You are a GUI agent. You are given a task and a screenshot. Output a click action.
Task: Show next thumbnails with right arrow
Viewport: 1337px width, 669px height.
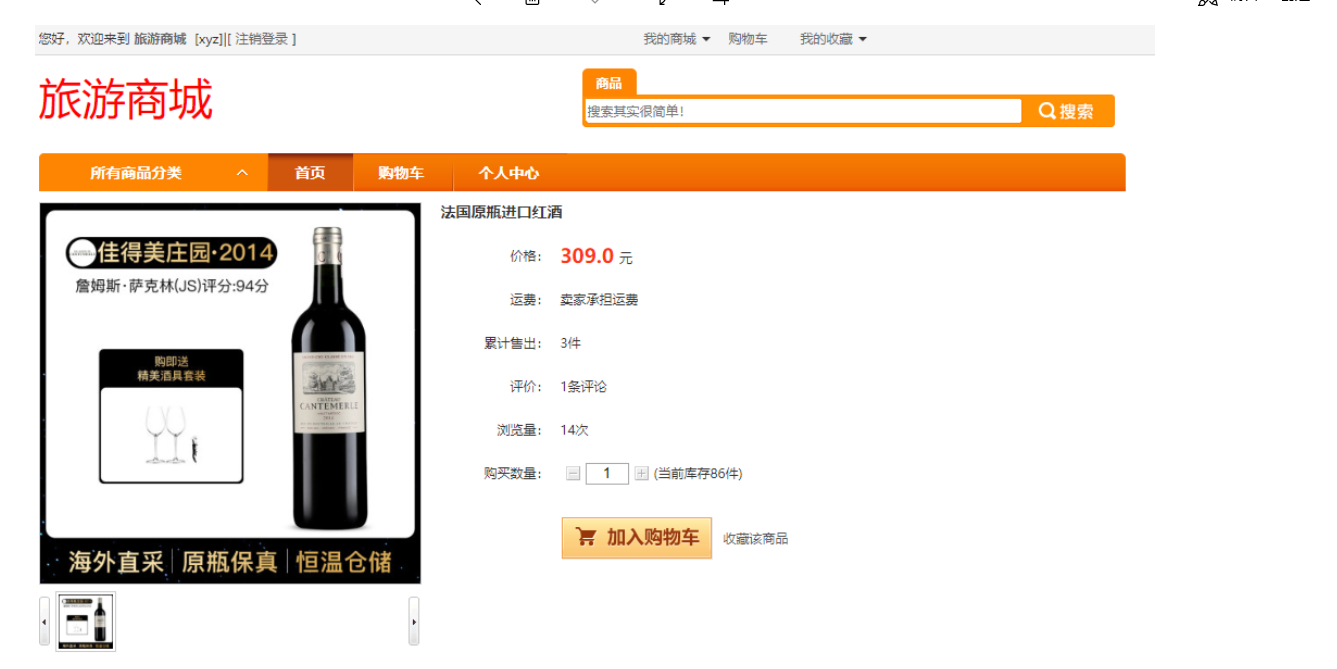tap(414, 621)
